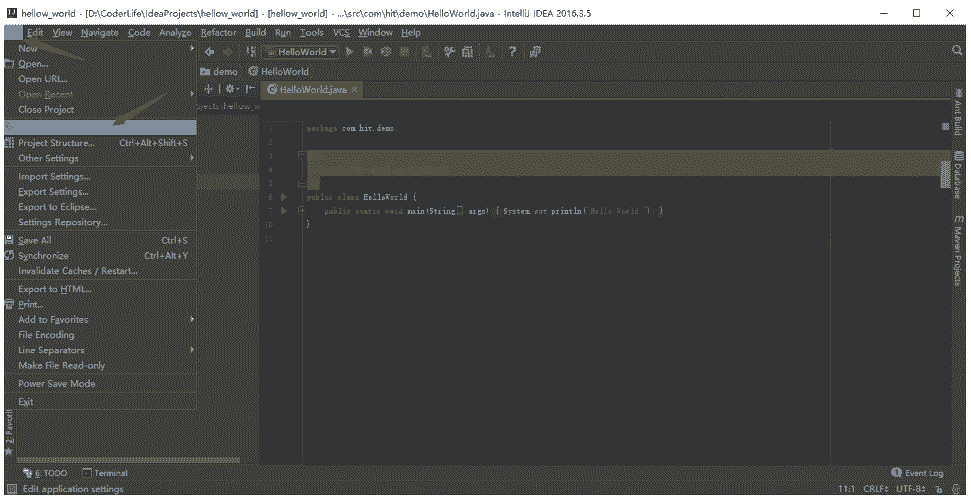971x504 pixels.
Task: Open the Terminal tool window button
Action: click(106, 473)
